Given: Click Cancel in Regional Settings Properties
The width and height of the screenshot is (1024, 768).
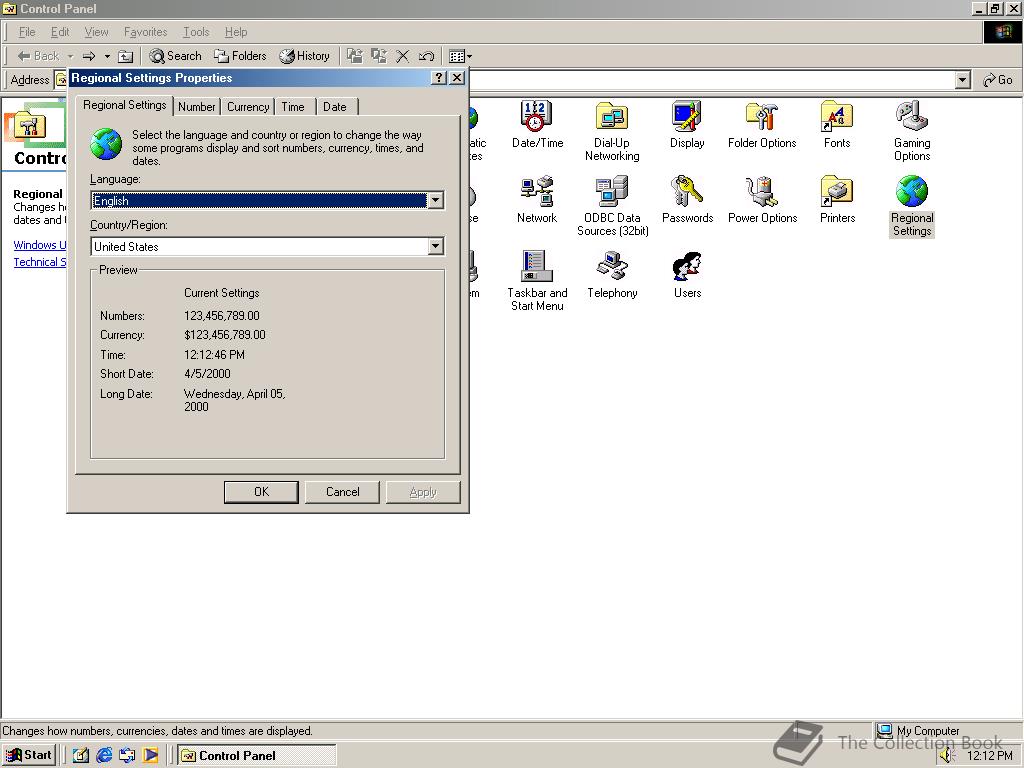Looking at the screenshot, I should coord(342,492).
